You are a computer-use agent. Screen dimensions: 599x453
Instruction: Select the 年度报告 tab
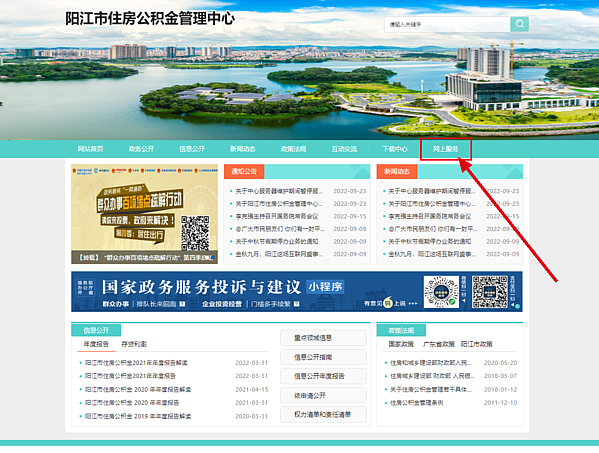pos(96,344)
